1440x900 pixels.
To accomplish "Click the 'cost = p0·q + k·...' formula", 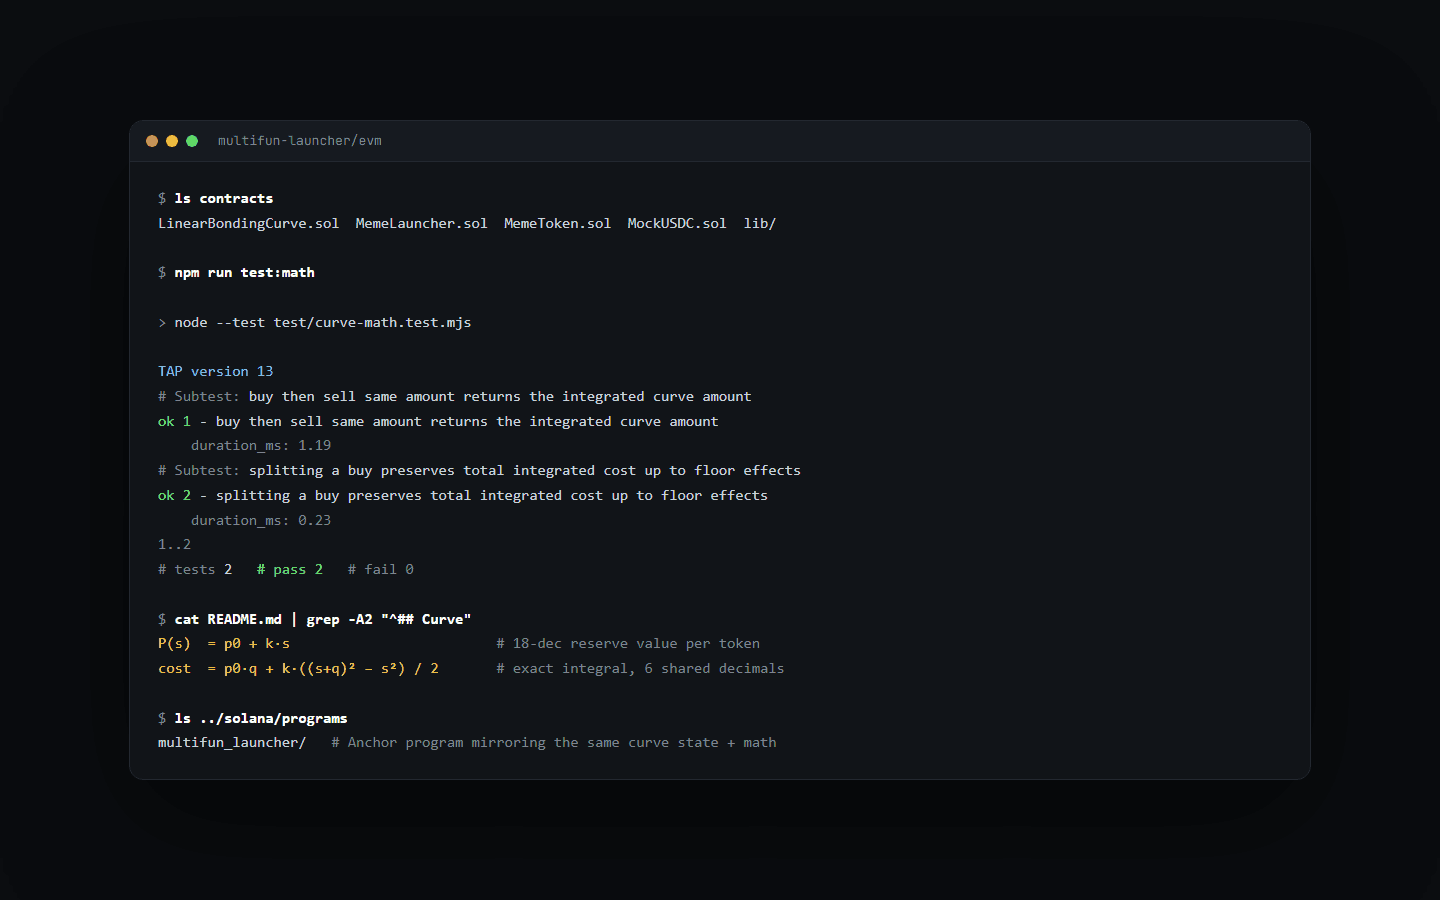I will click(x=298, y=668).
